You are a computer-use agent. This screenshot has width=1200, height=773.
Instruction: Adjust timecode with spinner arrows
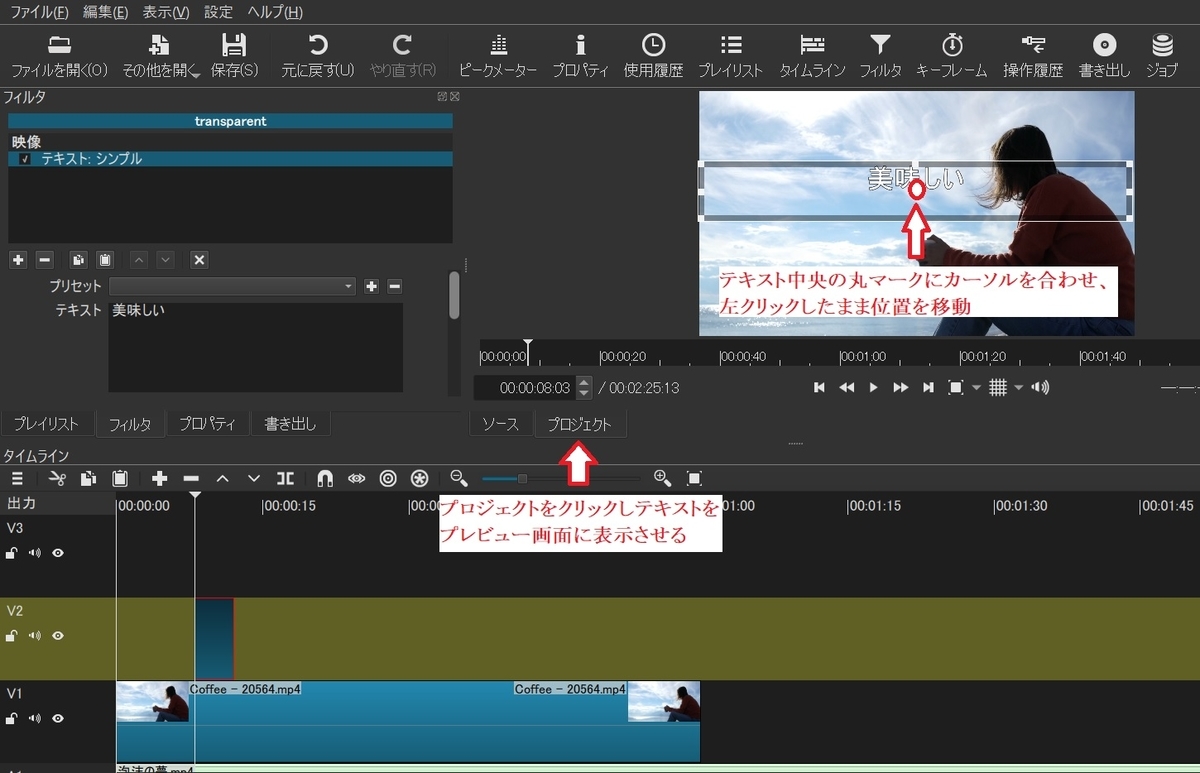(585, 388)
